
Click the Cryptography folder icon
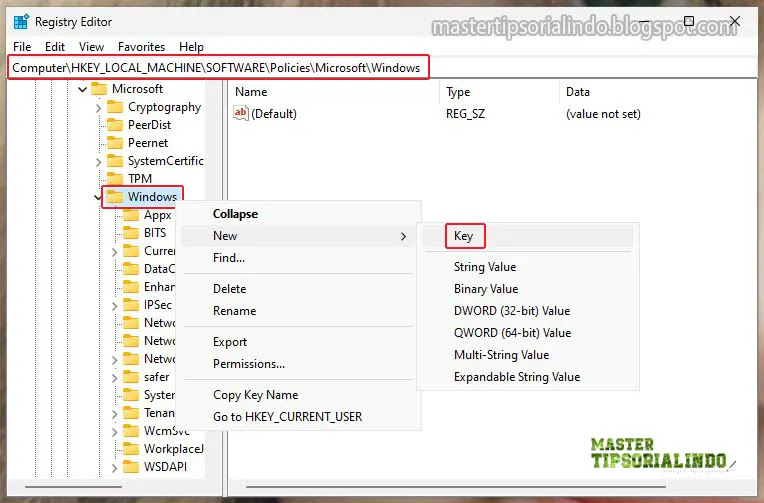point(115,107)
